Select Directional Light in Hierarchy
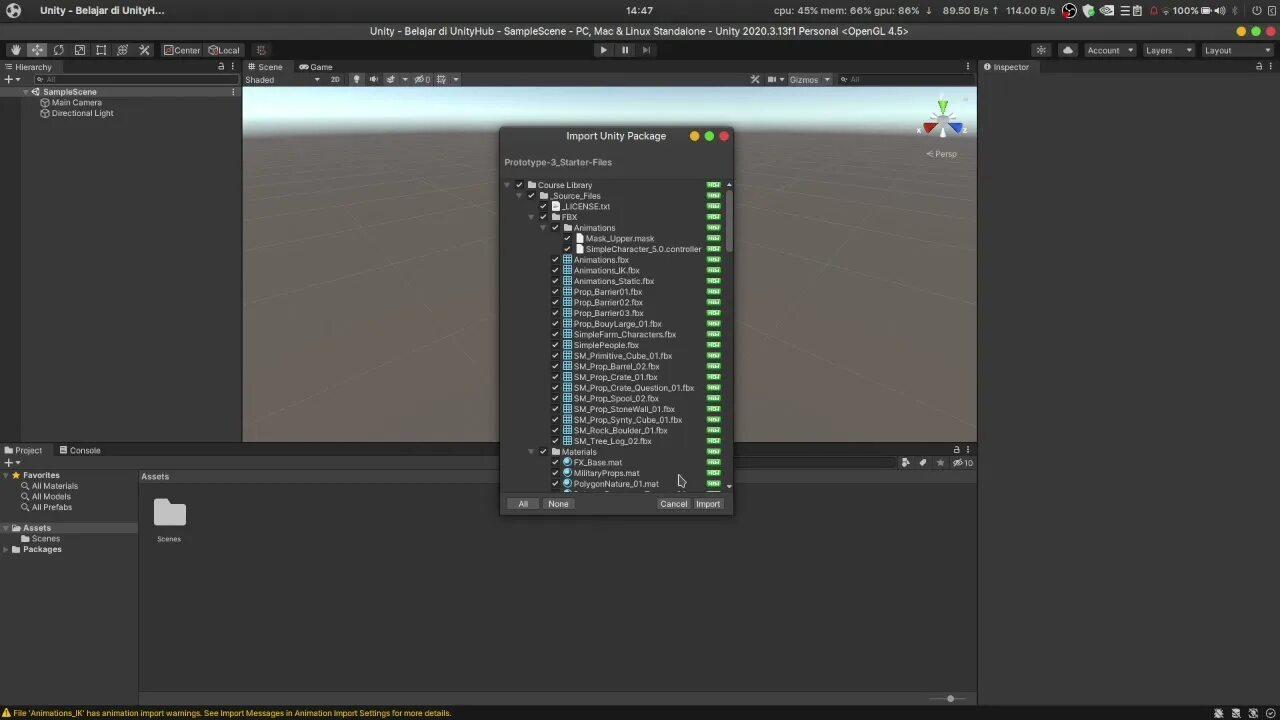 [x=76, y=113]
